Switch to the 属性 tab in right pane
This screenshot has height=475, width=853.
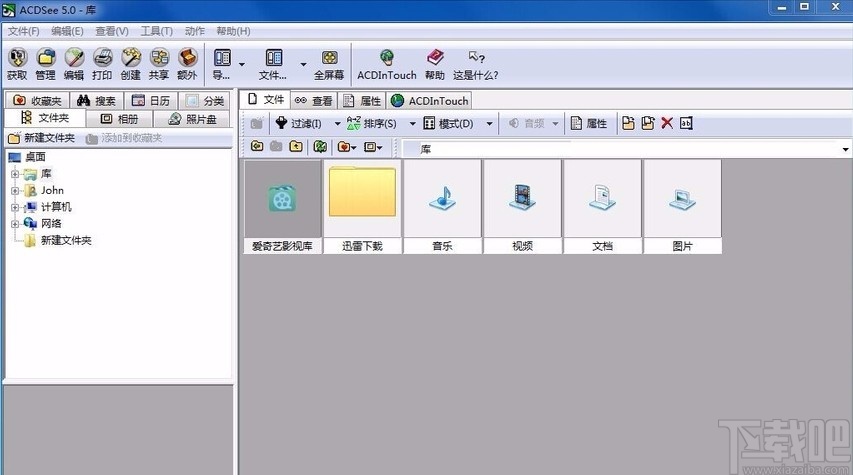362,101
